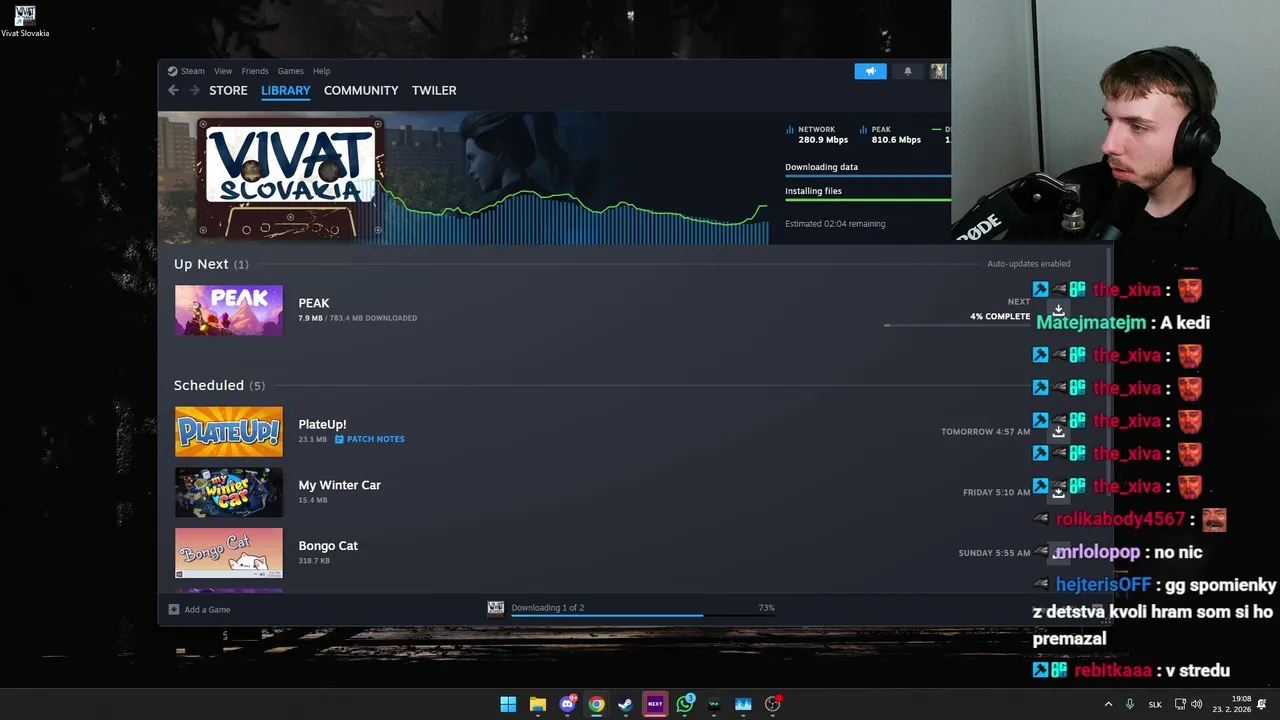1280x720 pixels.
Task: Open the Steam notifications bell
Action: tap(908, 71)
